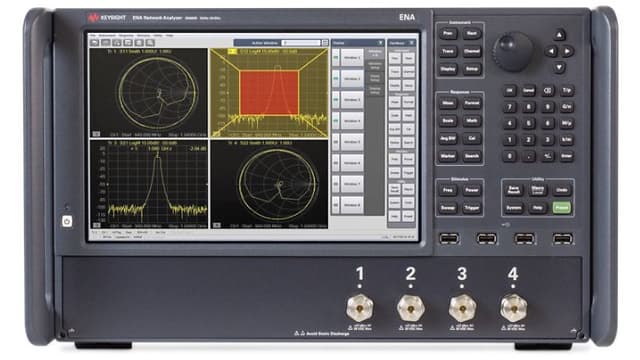Hit the green Preset hardkey

[x=562, y=208]
